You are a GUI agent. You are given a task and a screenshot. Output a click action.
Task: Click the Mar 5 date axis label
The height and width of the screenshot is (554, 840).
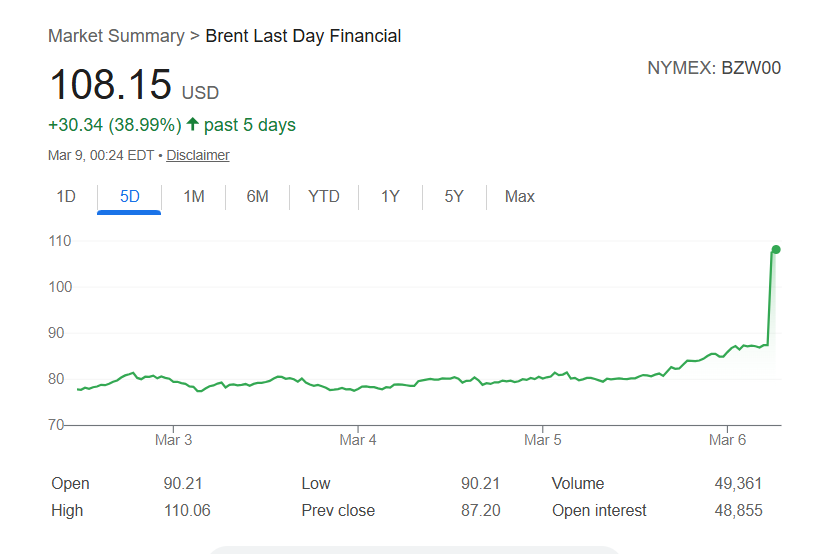click(x=543, y=440)
